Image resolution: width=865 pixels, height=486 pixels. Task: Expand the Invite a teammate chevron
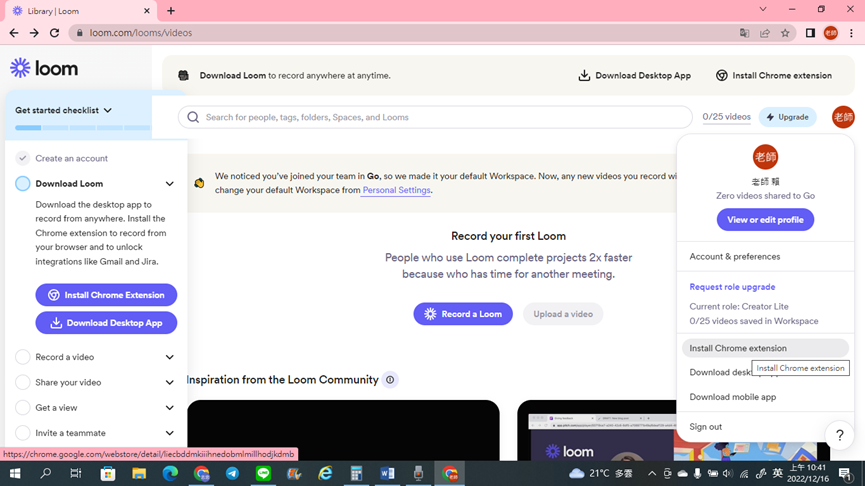click(170, 433)
